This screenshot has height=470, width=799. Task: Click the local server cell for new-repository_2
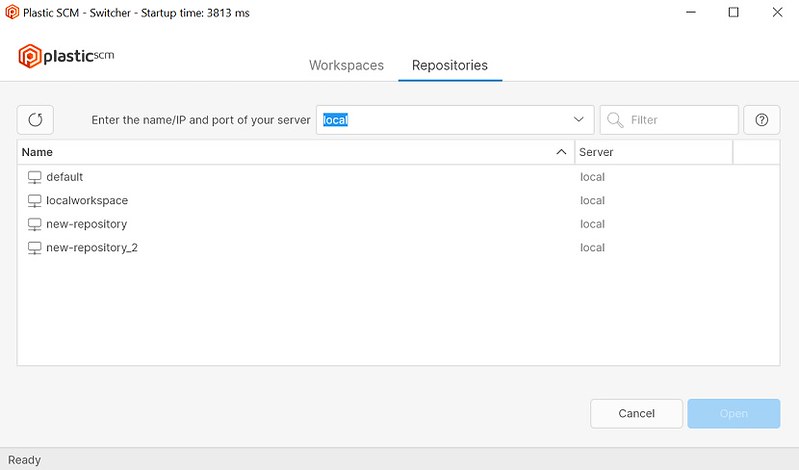click(x=592, y=247)
